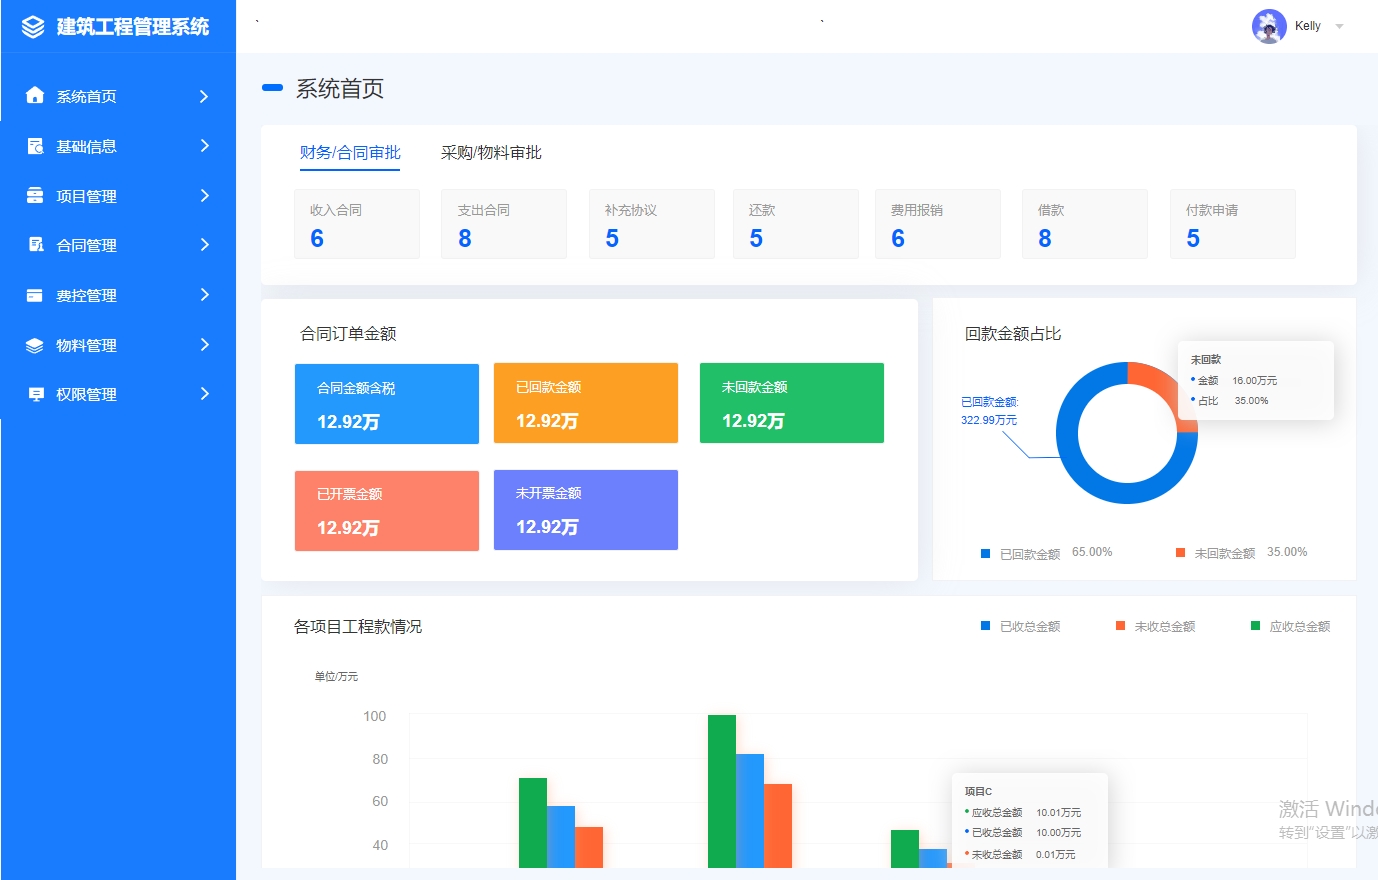Click the system logo stack icon

point(33,27)
